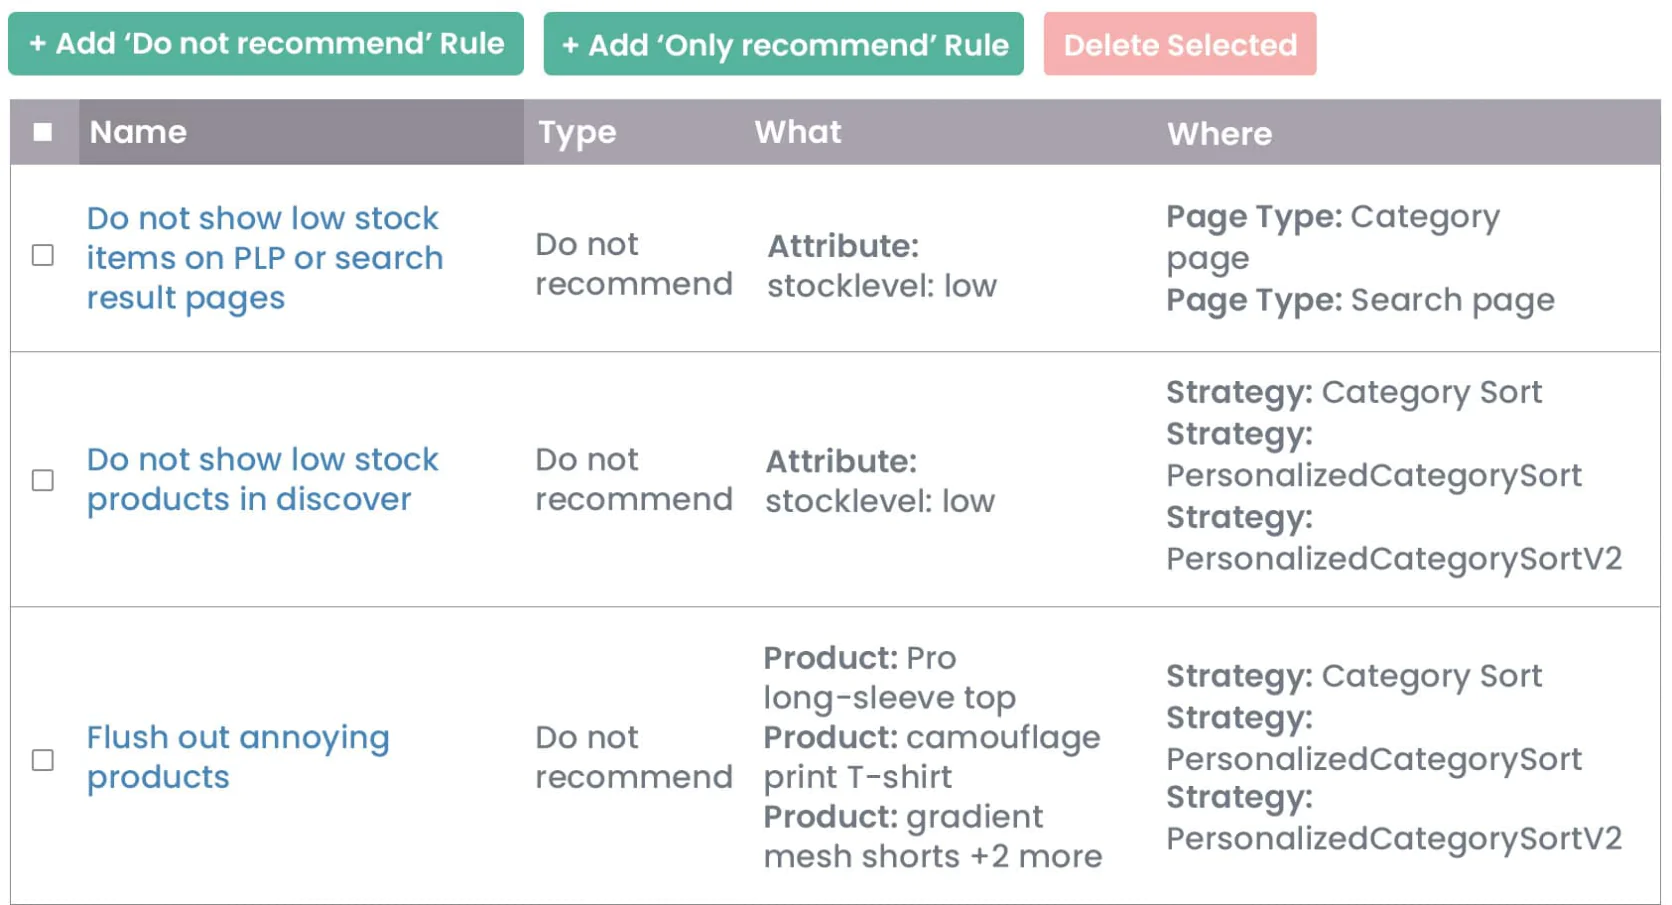1672x905 pixels.
Task: Click the 'stocklevel: low' attribute in the first row
Action: point(881,286)
